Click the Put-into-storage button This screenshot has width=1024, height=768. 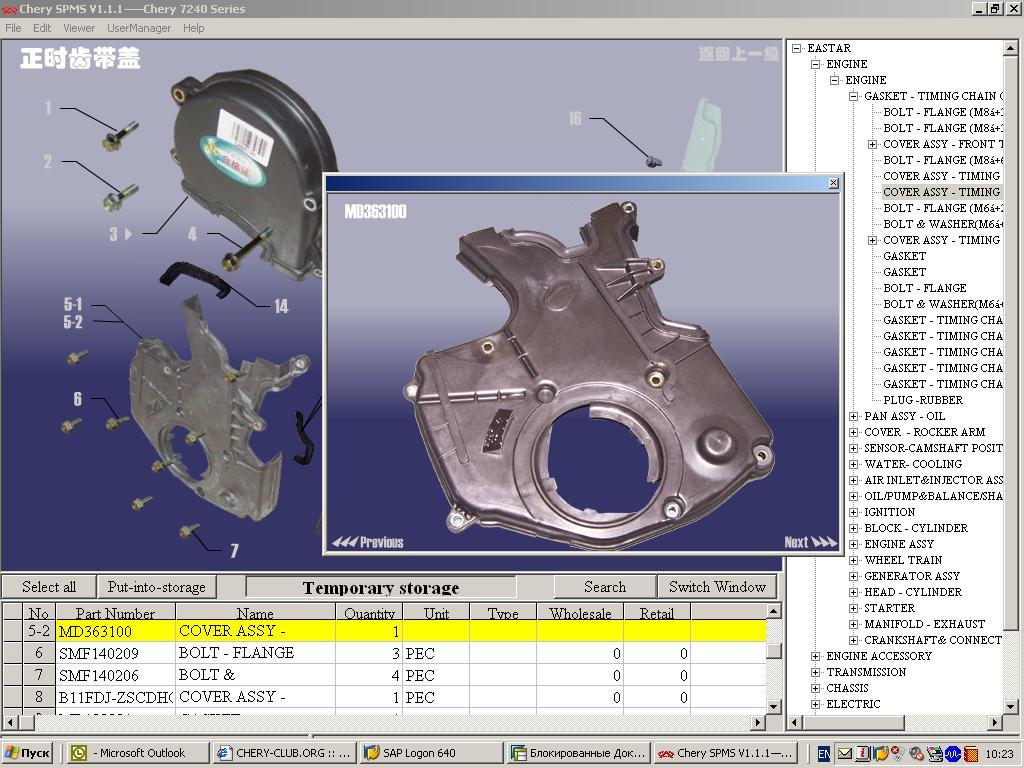pyautogui.click(x=157, y=586)
